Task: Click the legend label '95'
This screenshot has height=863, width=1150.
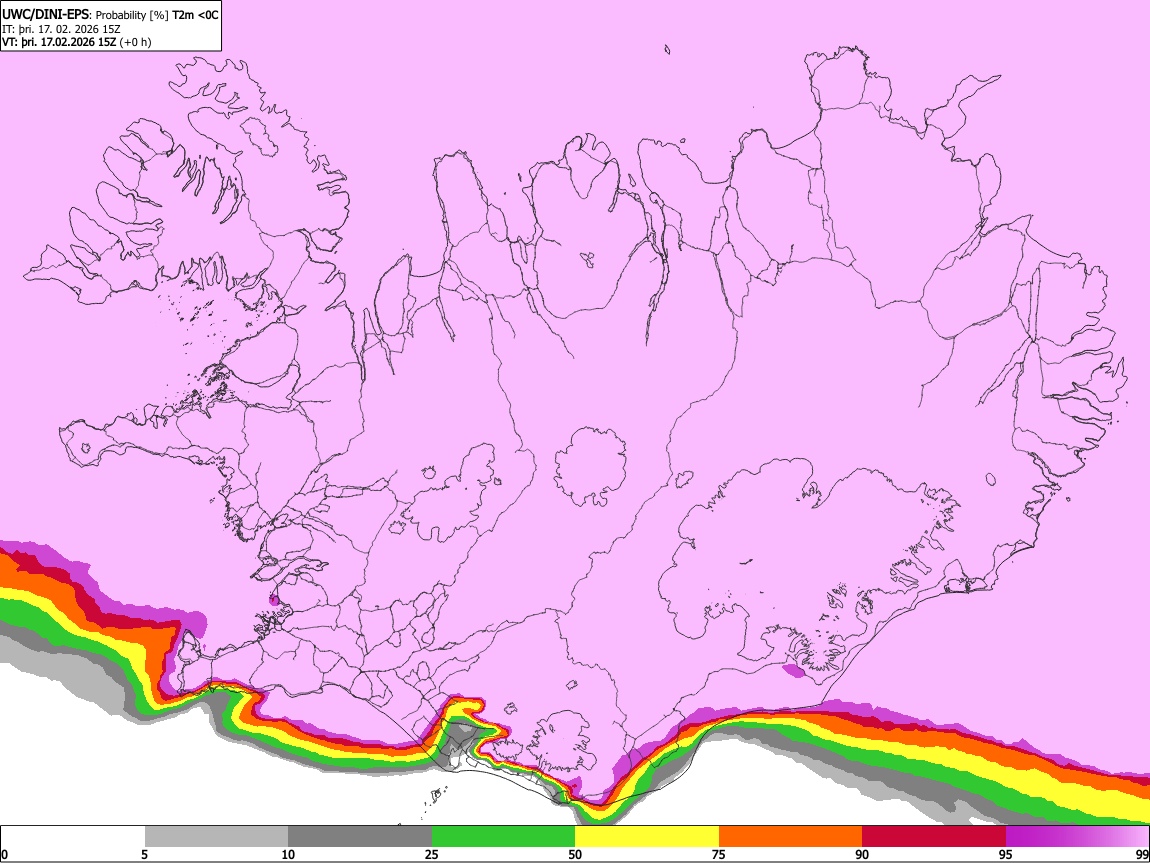Action: pyautogui.click(x=1006, y=855)
